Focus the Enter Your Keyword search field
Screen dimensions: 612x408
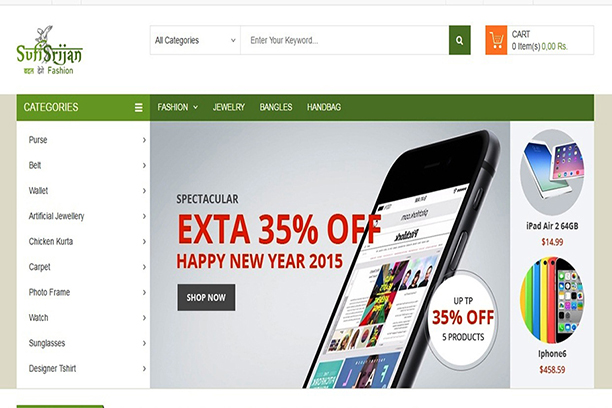coord(345,40)
